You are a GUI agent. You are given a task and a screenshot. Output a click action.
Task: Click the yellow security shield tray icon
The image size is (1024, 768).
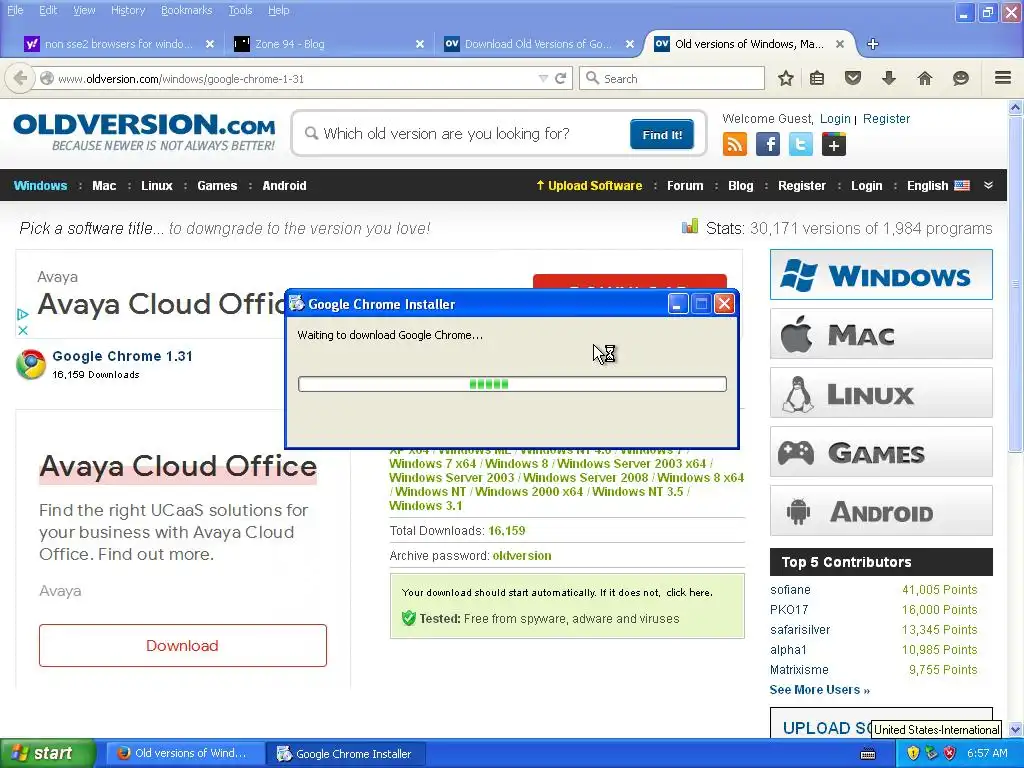tap(913, 753)
